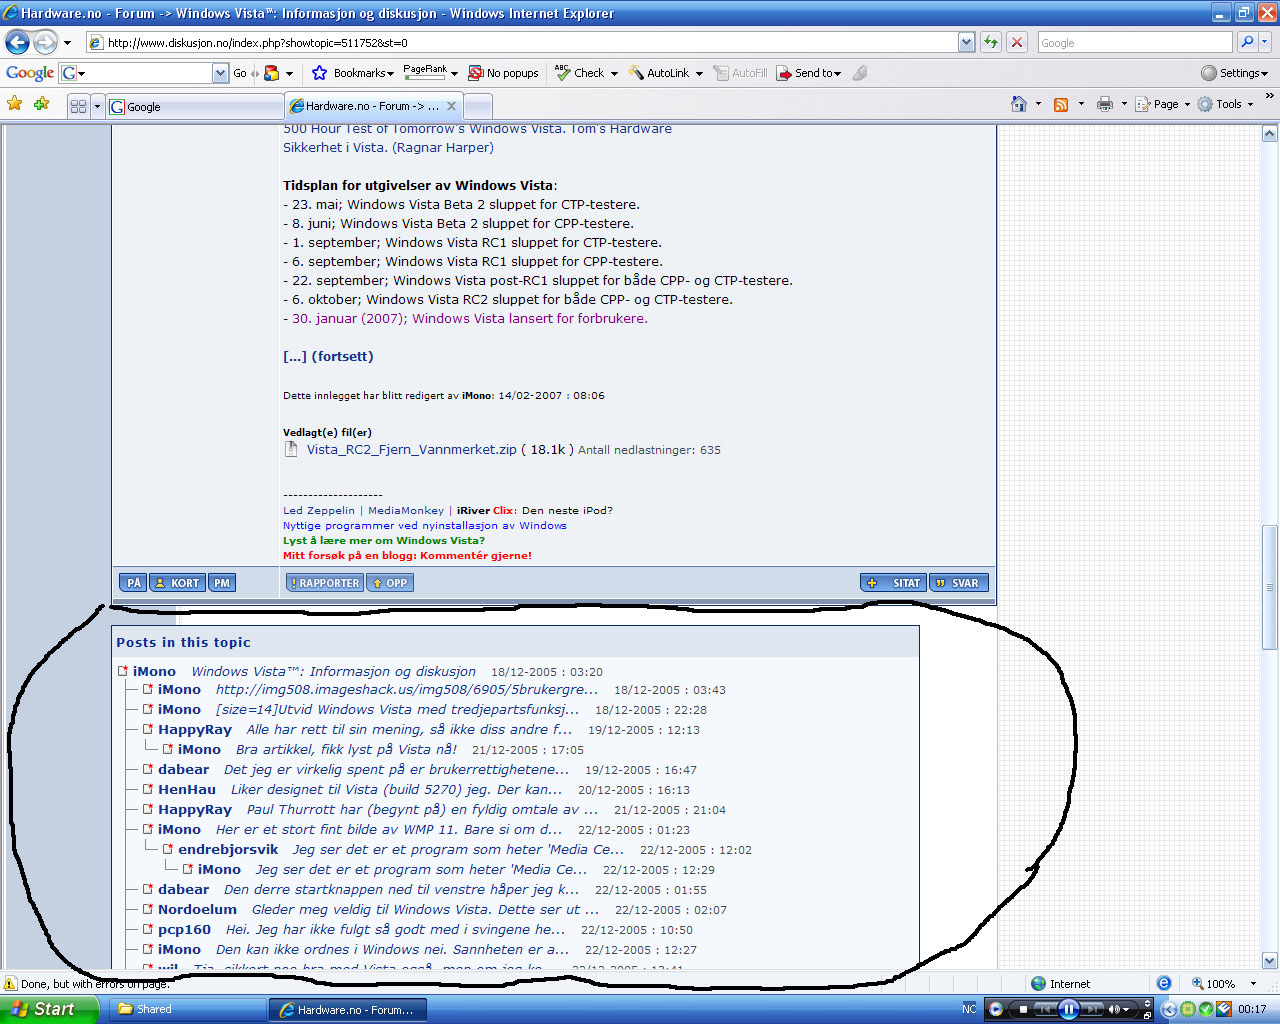Click the Home page icon

click(1019, 104)
